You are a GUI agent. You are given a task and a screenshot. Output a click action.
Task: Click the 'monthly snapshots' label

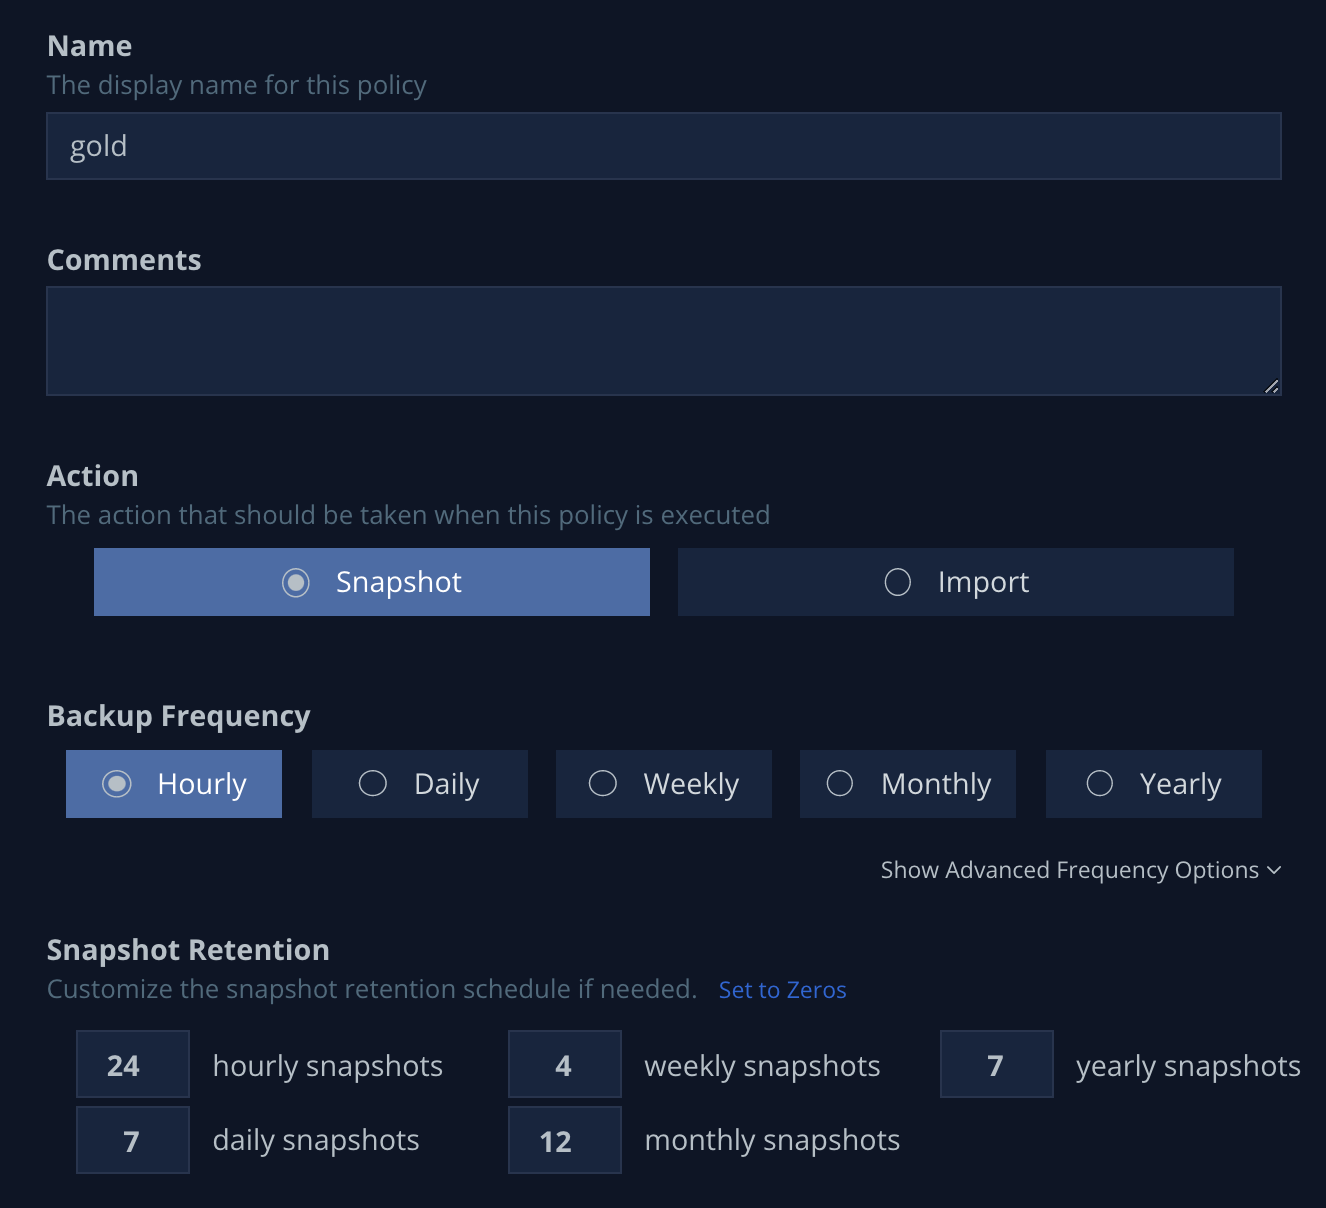coord(772,1140)
